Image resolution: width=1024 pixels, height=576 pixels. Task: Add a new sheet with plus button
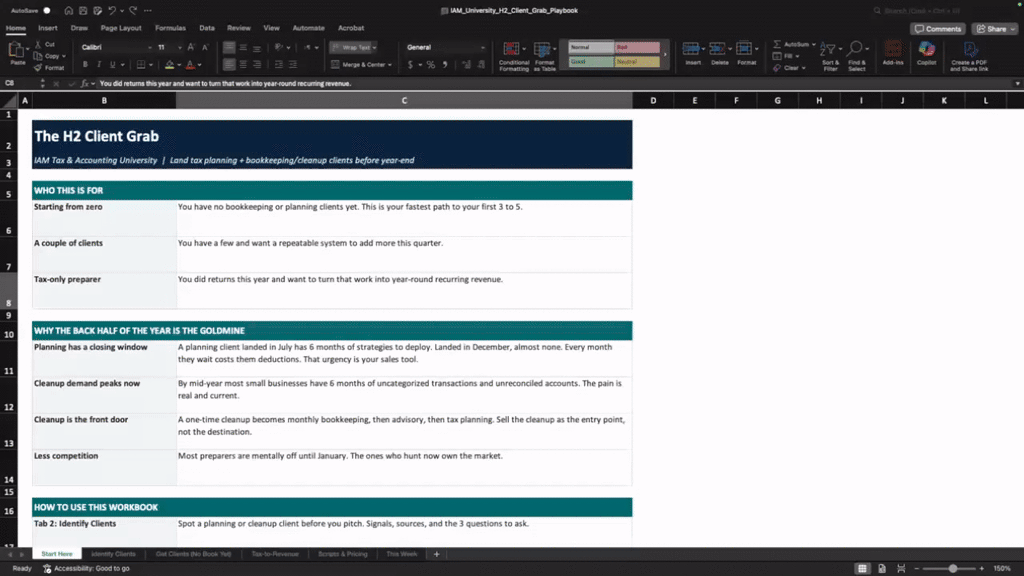(436, 554)
